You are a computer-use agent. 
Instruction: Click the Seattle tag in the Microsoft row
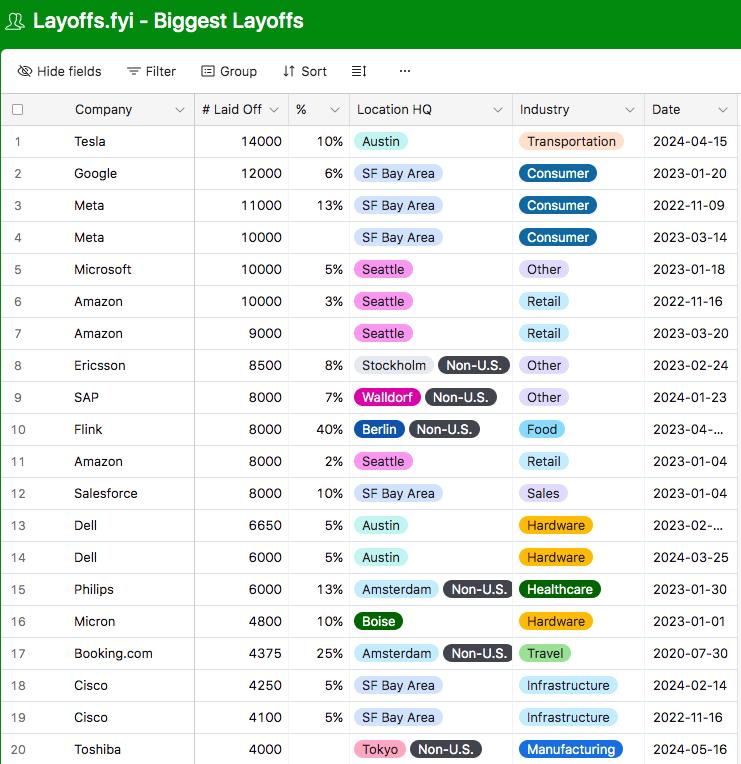click(383, 269)
